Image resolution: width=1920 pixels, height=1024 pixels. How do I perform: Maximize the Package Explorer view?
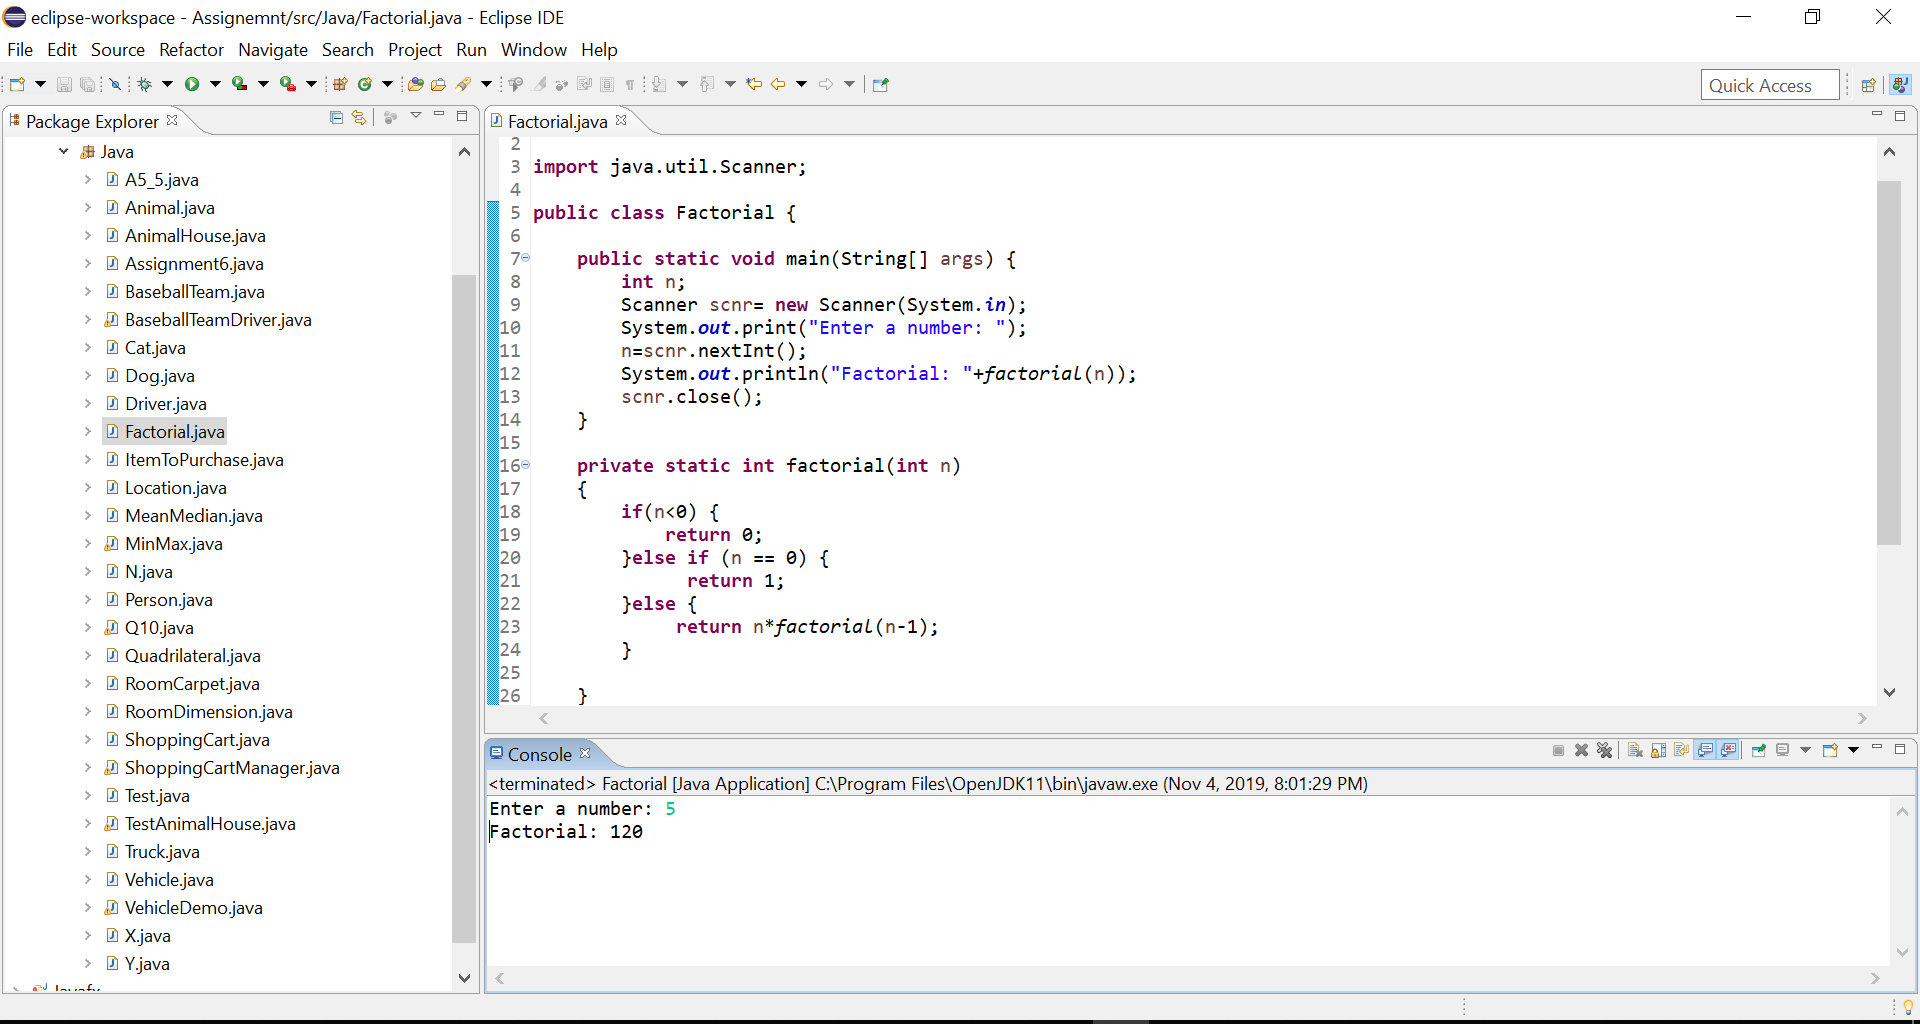point(462,116)
